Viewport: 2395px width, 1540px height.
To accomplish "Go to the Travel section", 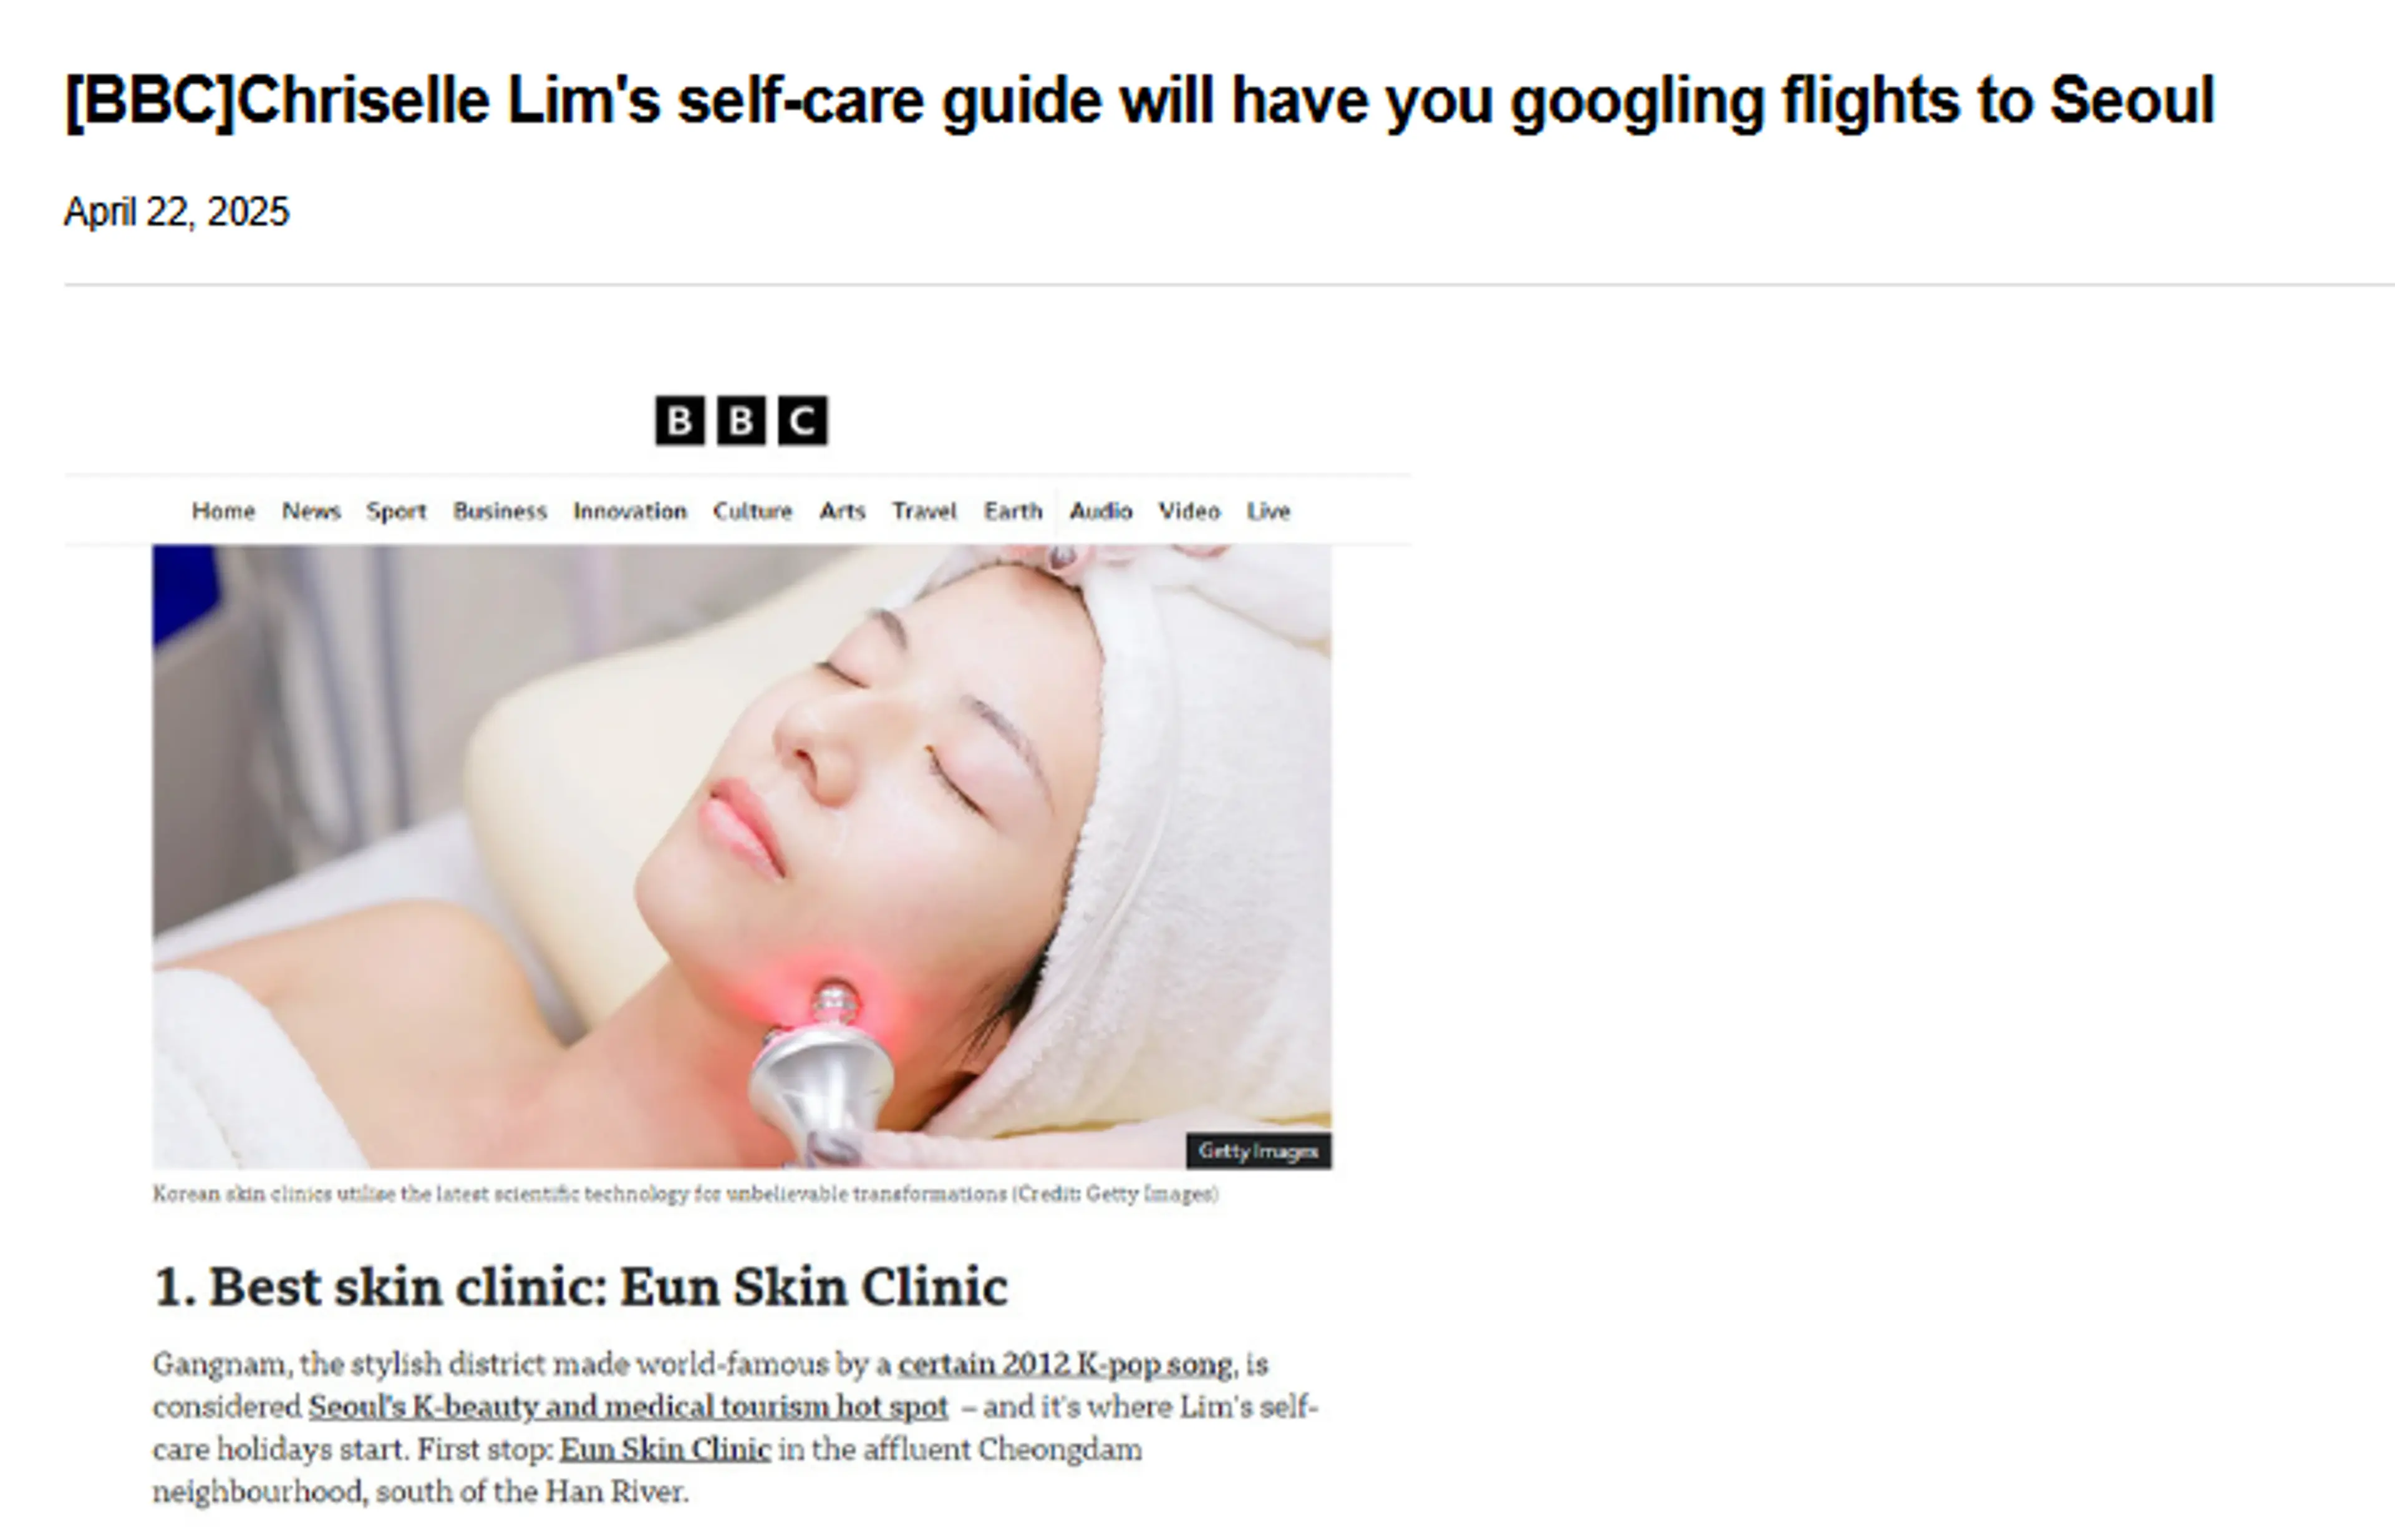I will pos(924,511).
